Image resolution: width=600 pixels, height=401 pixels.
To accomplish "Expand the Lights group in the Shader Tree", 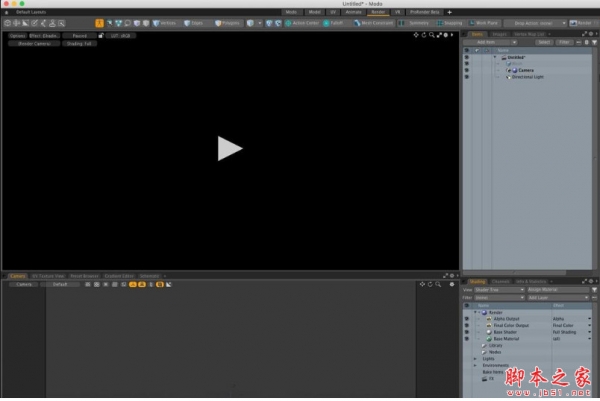I will 475,358.
